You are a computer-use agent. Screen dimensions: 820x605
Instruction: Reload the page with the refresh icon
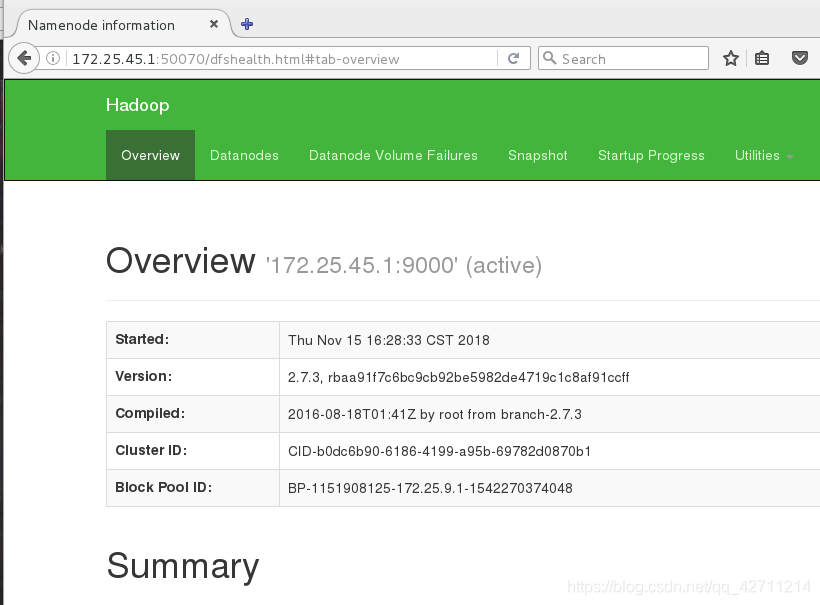pos(514,58)
